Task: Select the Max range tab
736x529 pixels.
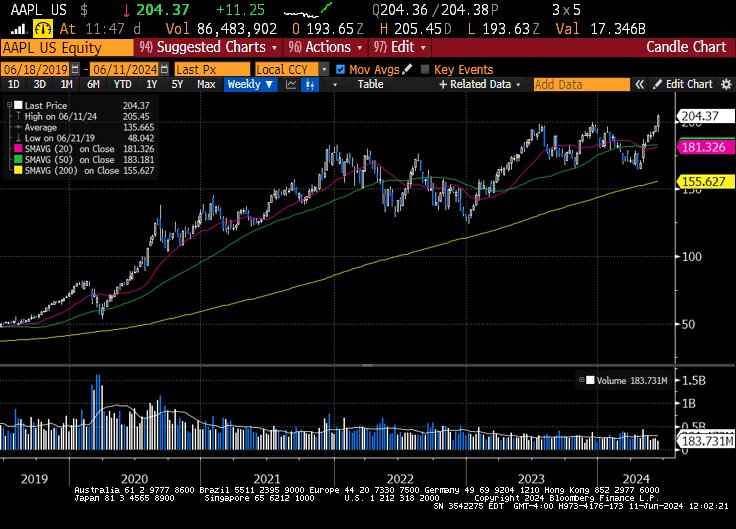Action: coord(206,84)
